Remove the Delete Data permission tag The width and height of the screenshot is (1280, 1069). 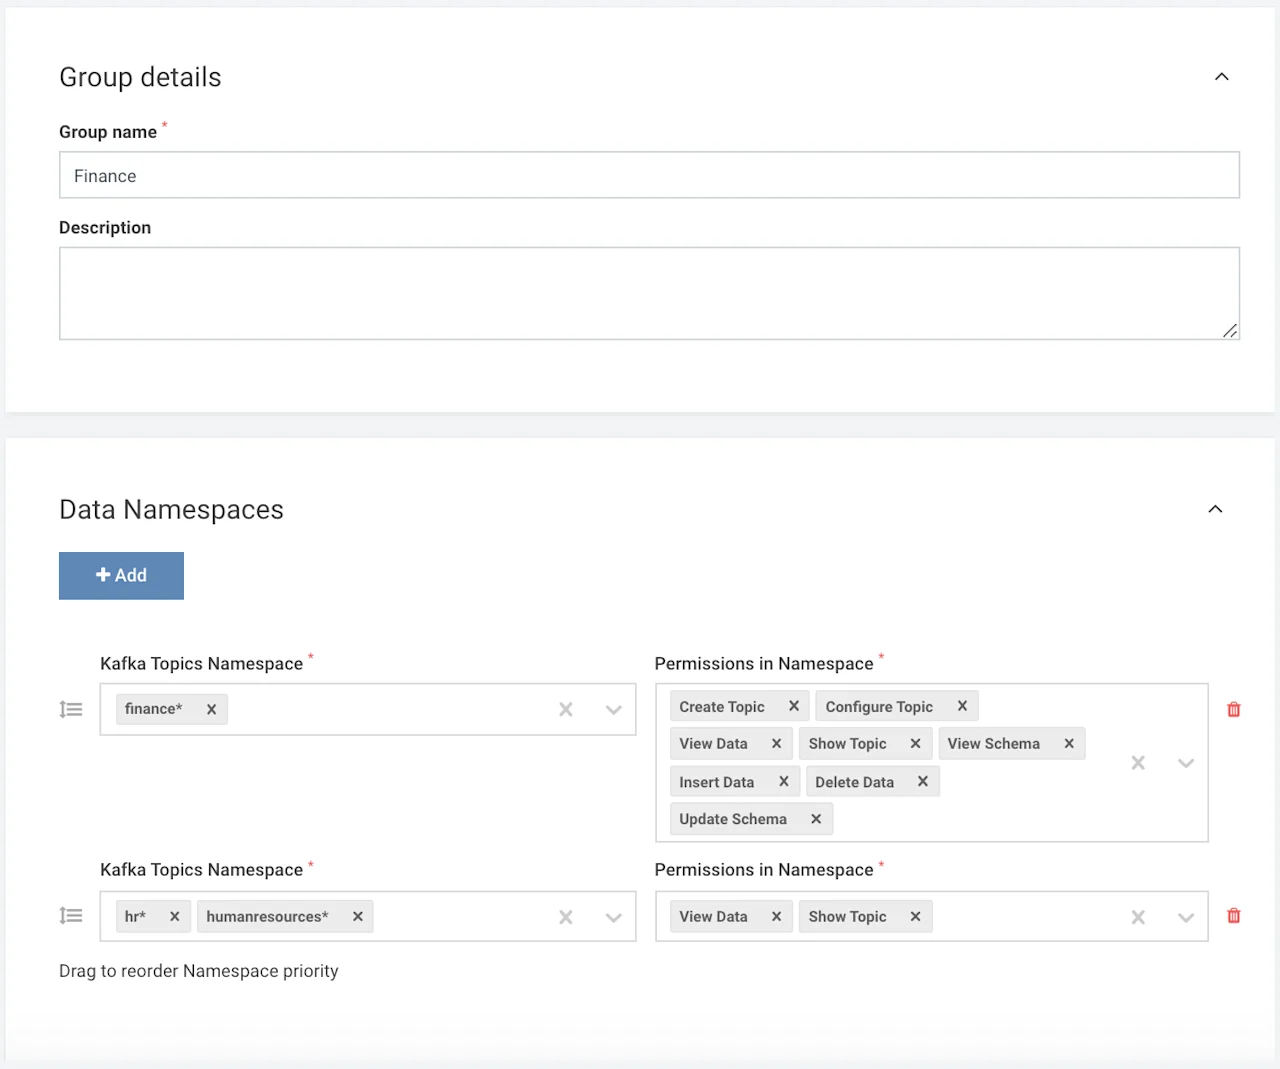(923, 782)
